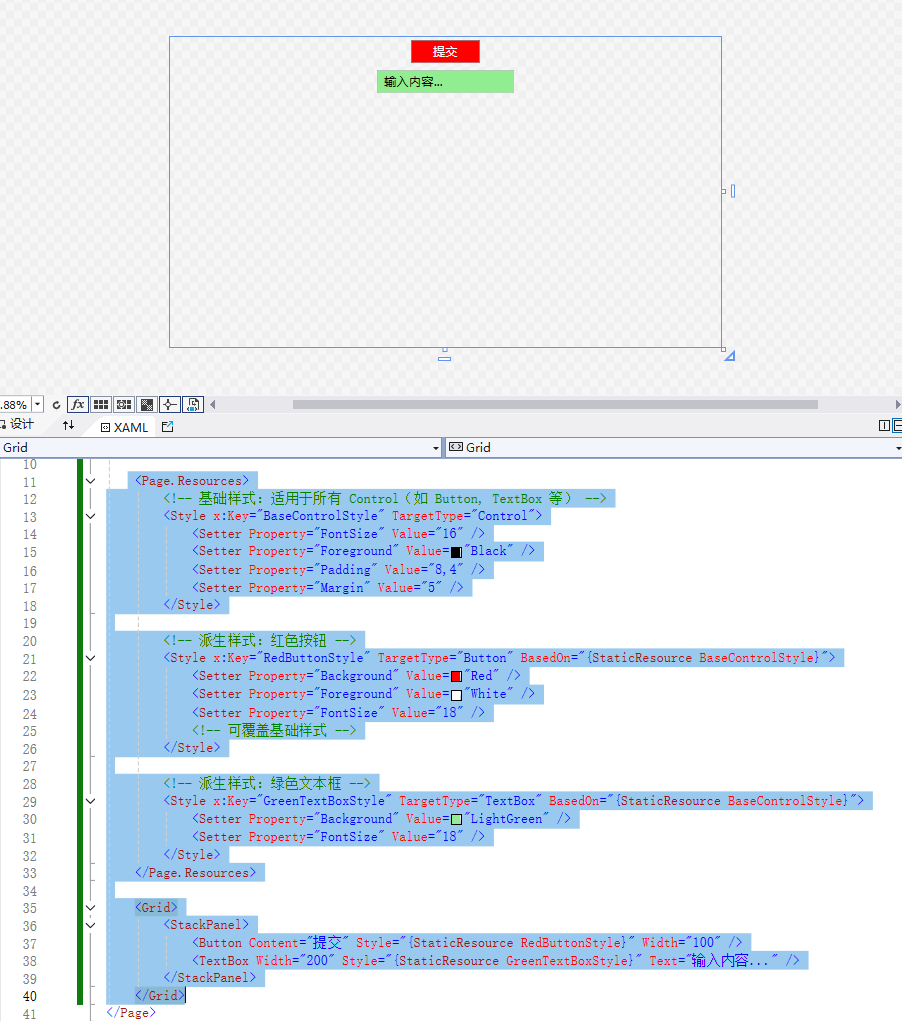Image resolution: width=902 pixels, height=1021 pixels.
Task: Click the refresh designer icon
Action: click(x=57, y=405)
